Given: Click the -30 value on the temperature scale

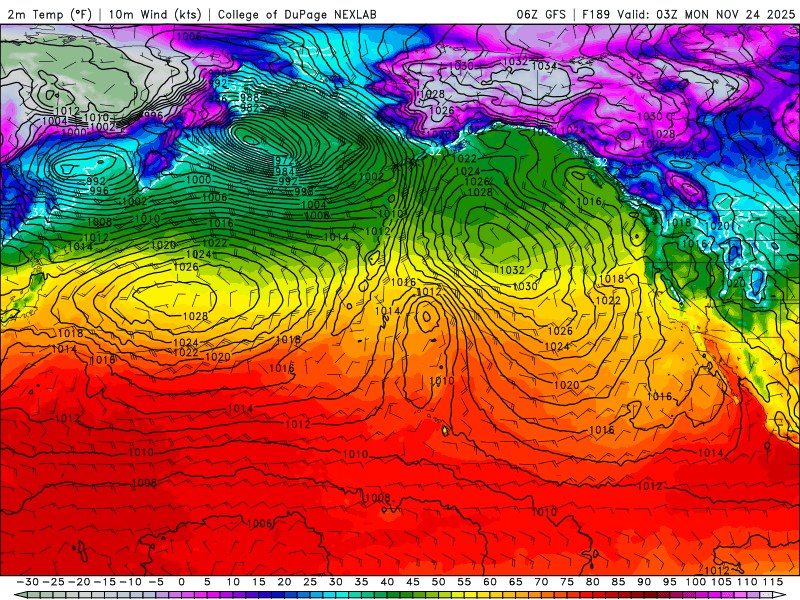Looking at the screenshot, I should coord(28,582).
